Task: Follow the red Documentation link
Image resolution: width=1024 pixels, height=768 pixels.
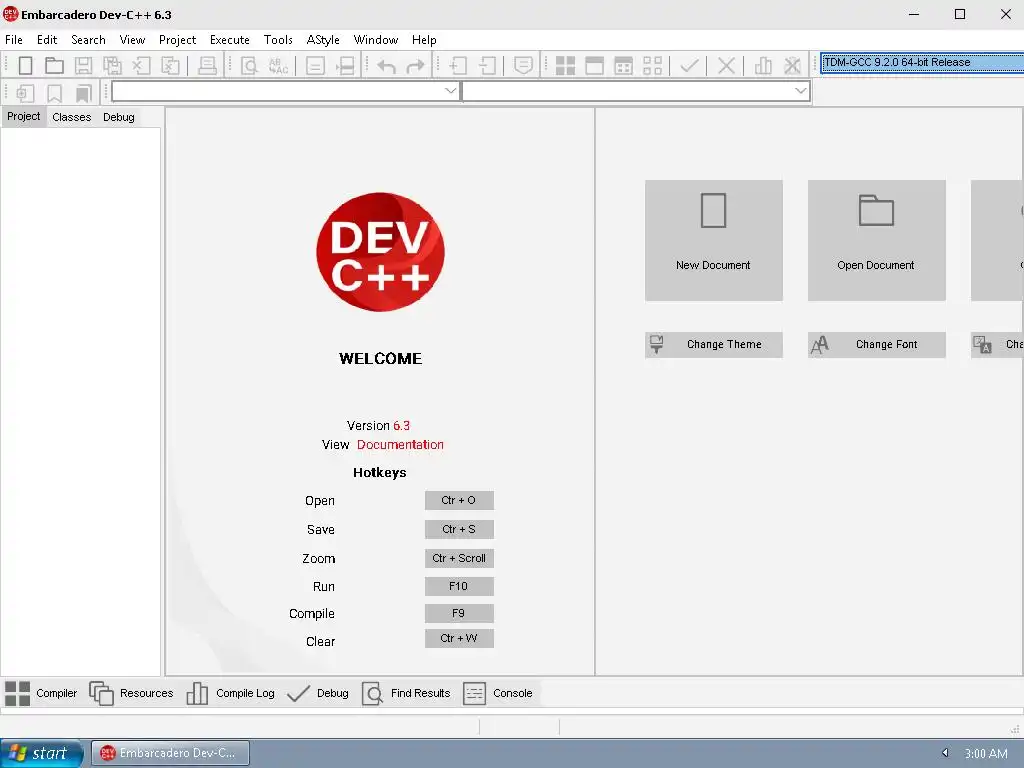Action: pos(400,445)
